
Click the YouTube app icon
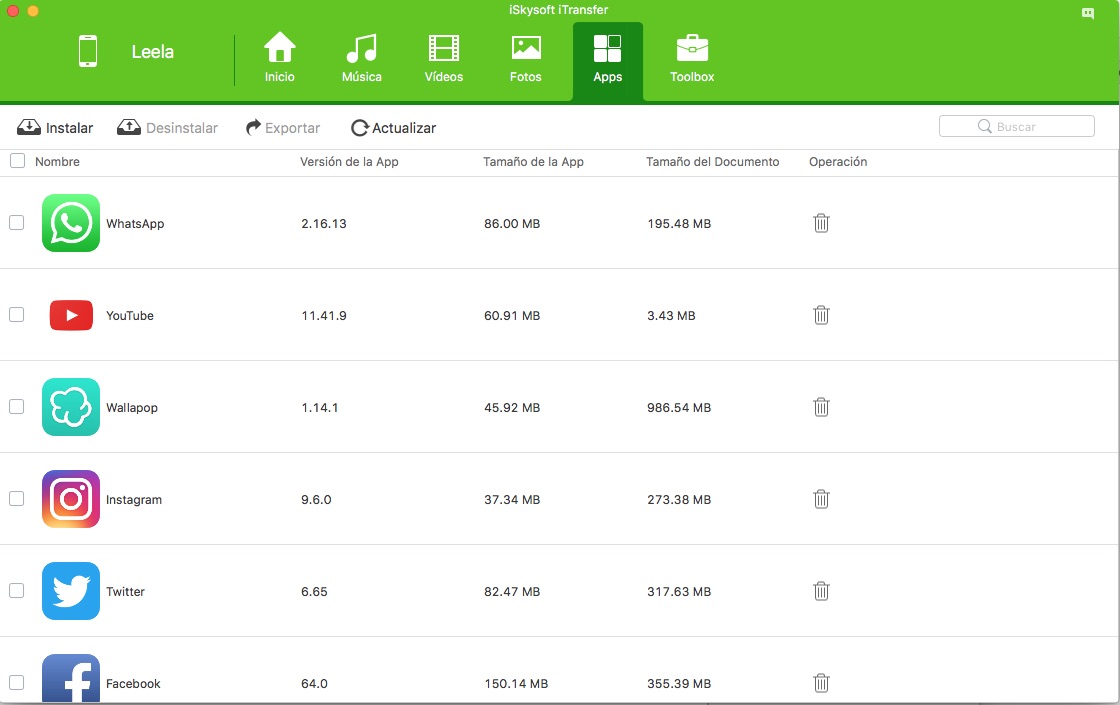[71, 315]
